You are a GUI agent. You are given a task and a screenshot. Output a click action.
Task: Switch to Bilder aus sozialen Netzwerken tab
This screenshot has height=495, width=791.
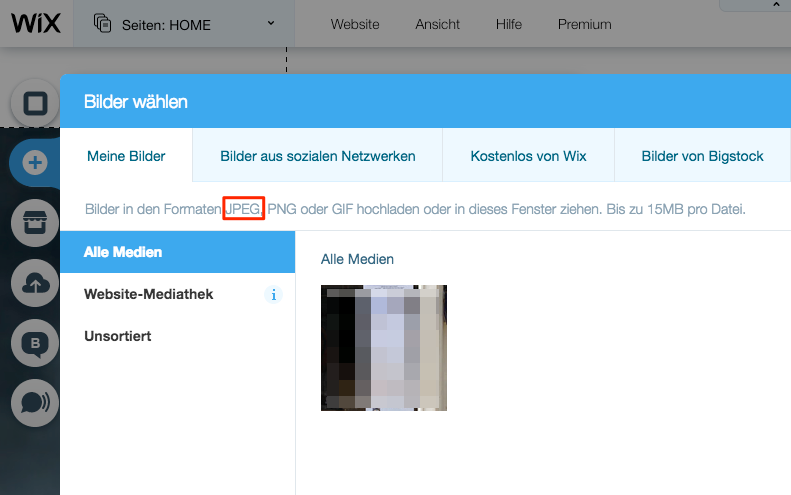pyautogui.click(x=317, y=156)
